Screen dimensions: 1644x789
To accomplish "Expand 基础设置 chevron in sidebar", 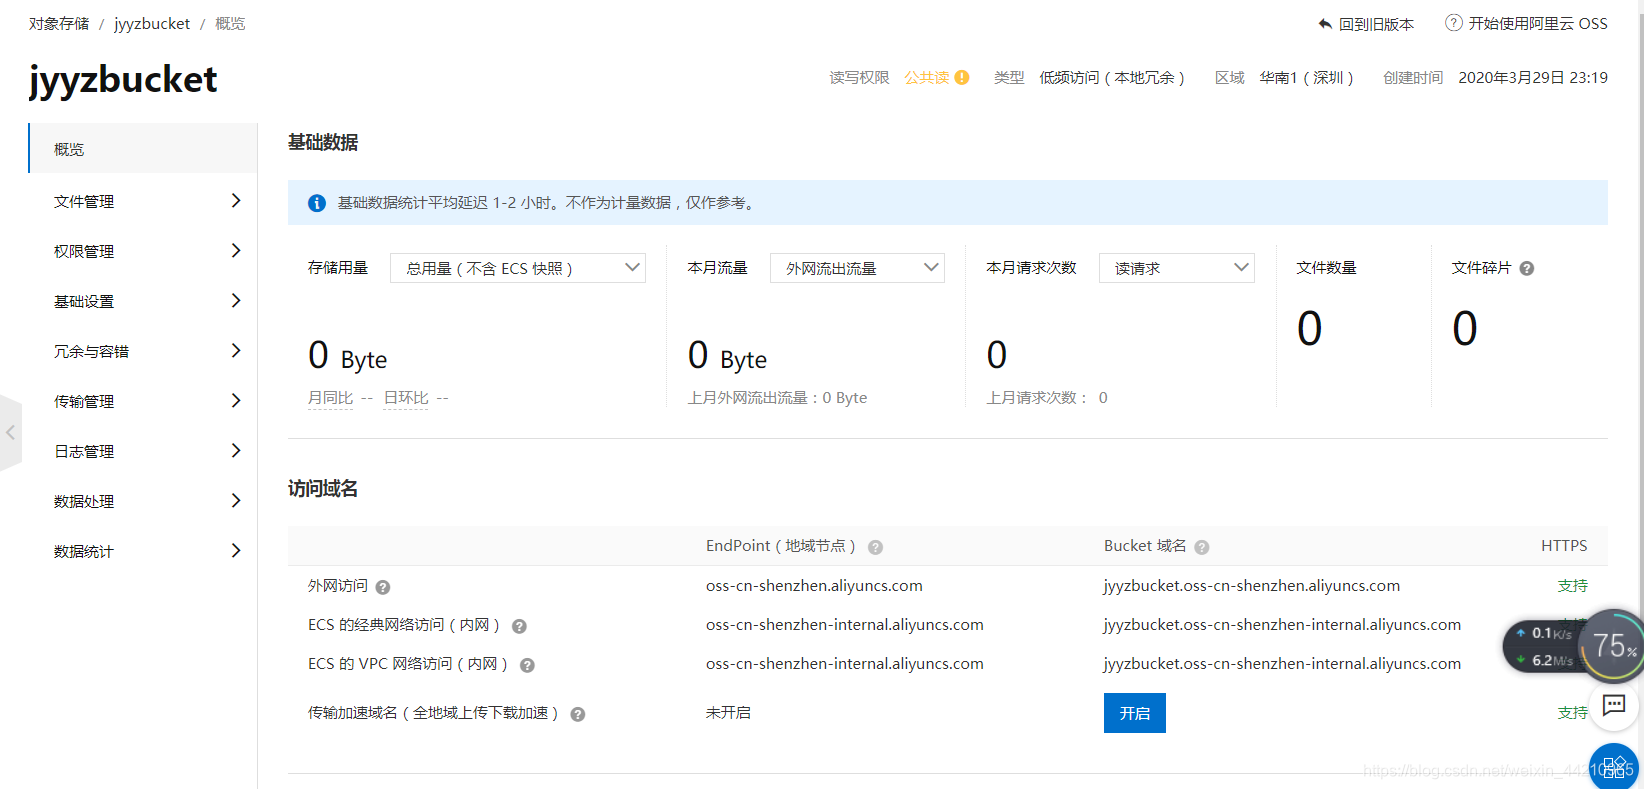I will [236, 301].
